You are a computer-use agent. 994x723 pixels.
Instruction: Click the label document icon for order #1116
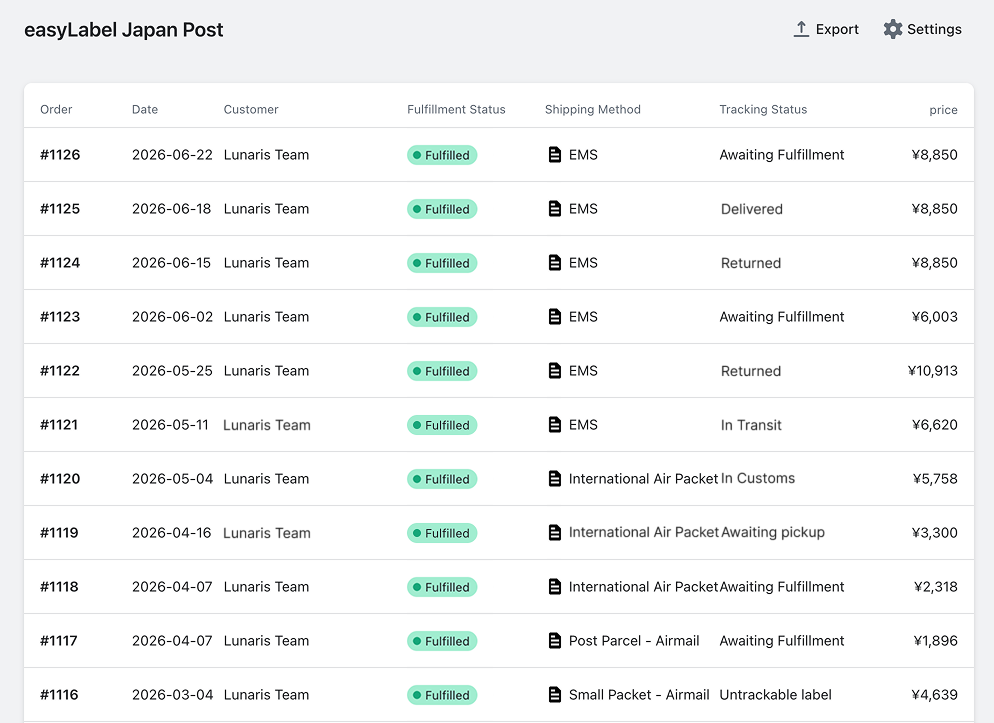pos(554,694)
